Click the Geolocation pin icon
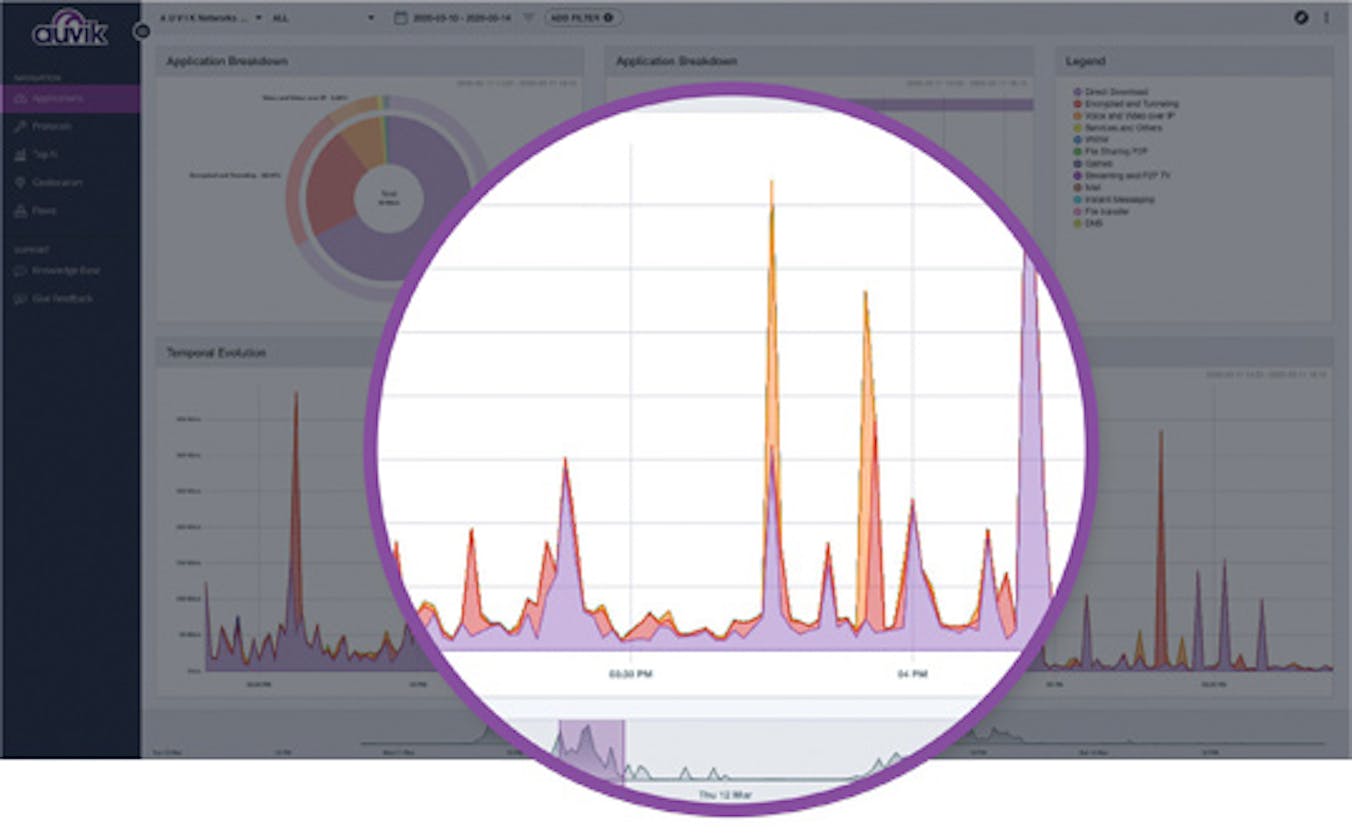 (x=20, y=183)
